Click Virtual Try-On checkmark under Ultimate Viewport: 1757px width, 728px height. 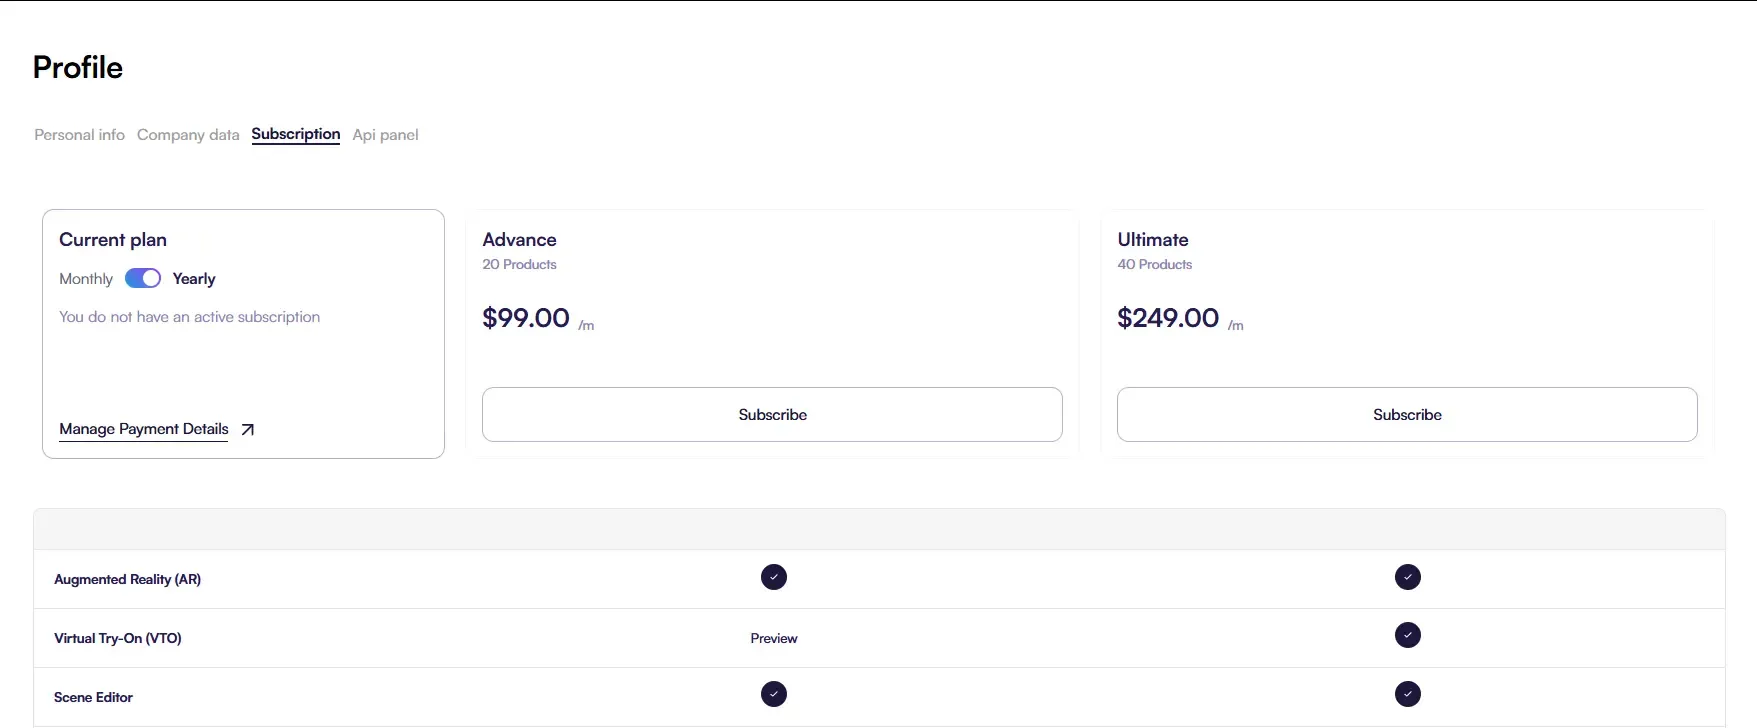point(1407,635)
